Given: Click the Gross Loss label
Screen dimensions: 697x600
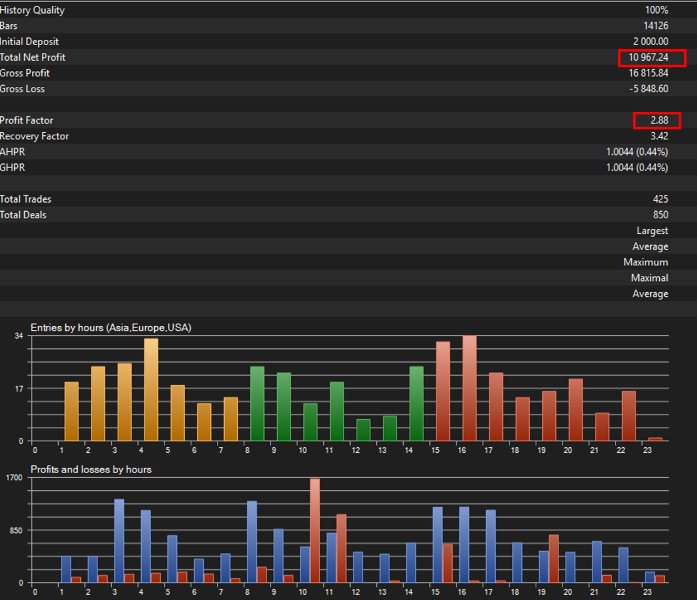Looking at the screenshot, I should (x=22, y=89).
